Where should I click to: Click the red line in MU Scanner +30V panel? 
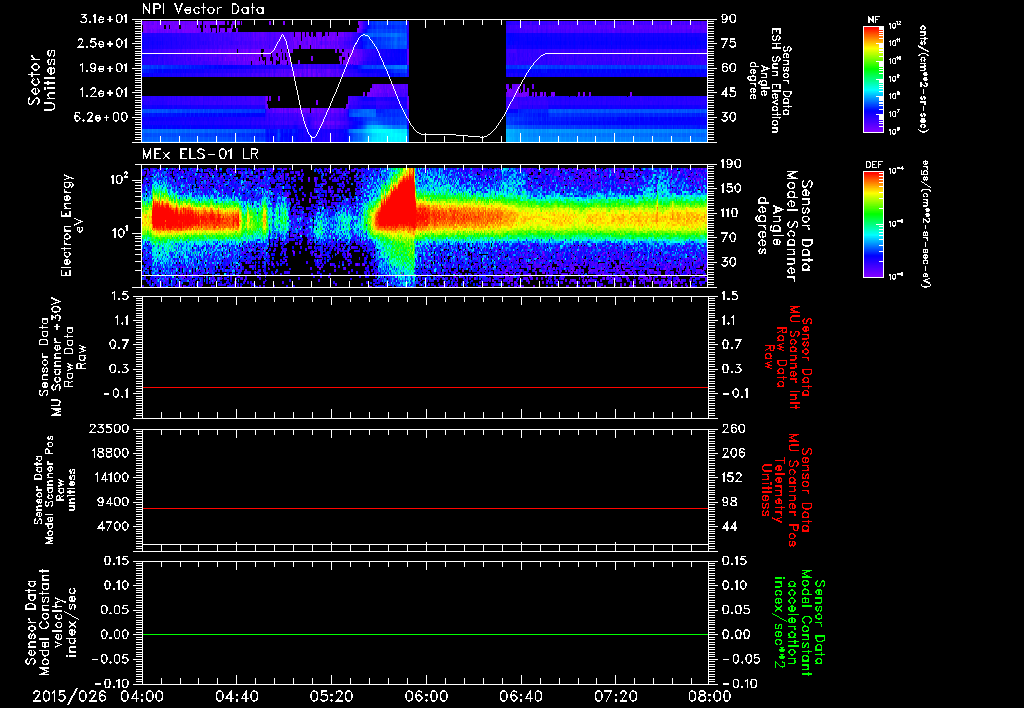tap(424, 388)
